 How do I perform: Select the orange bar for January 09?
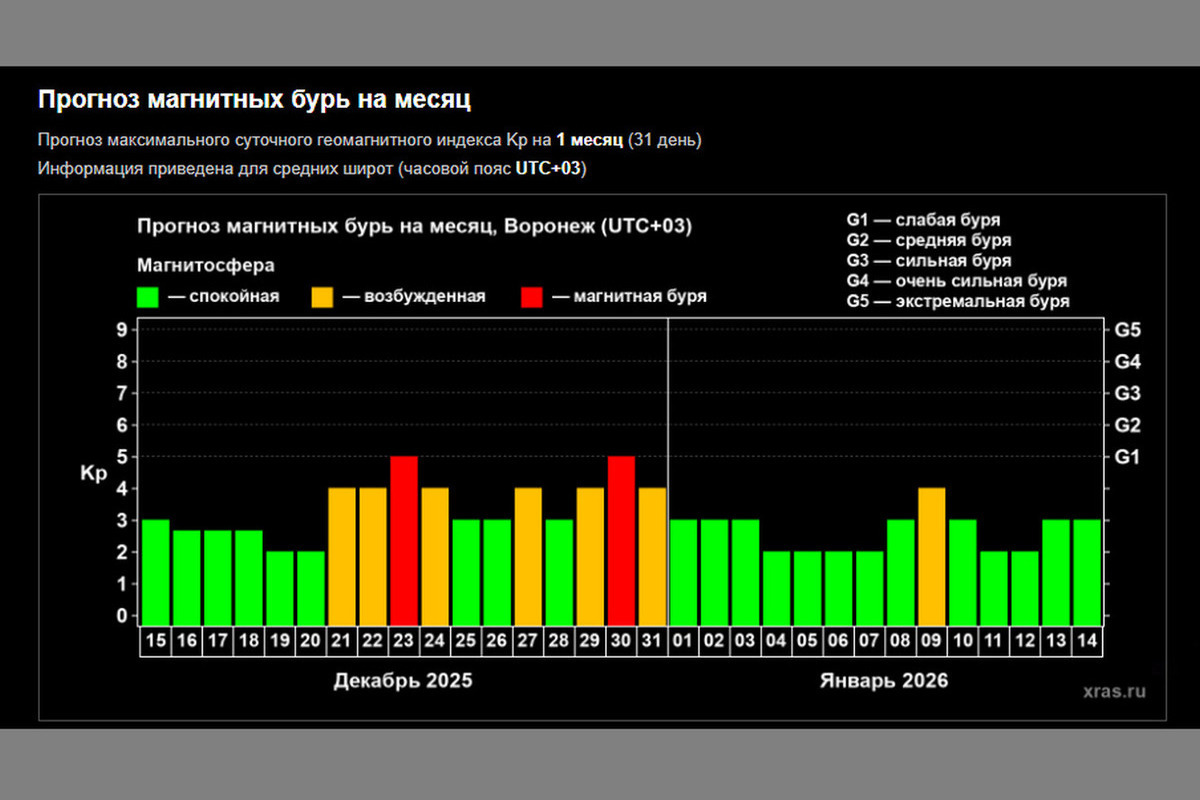pyautogui.click(x=931, y=555)
